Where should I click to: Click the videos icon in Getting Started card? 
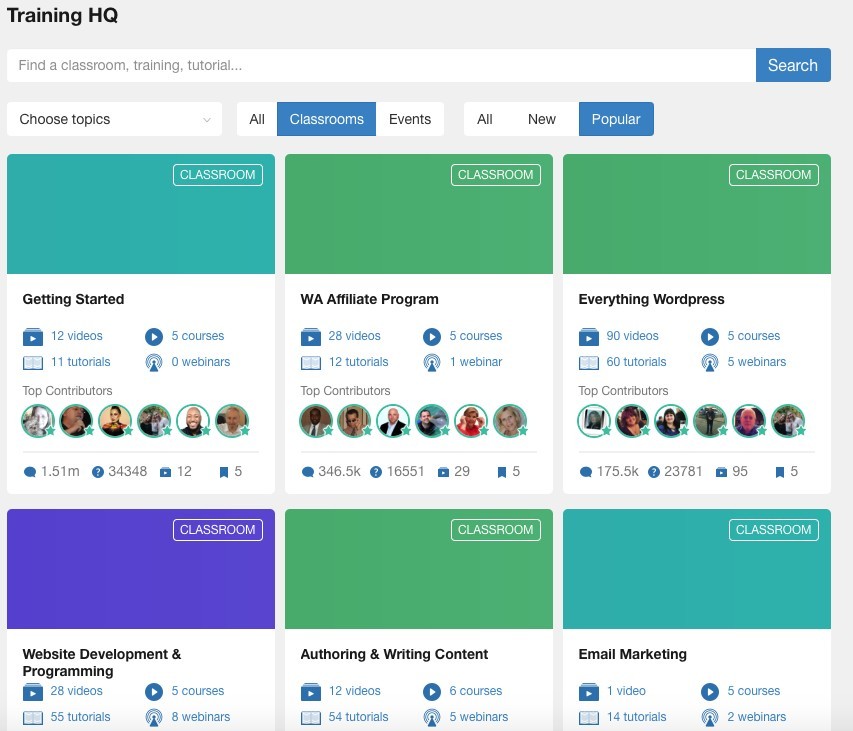click(33, 337)
